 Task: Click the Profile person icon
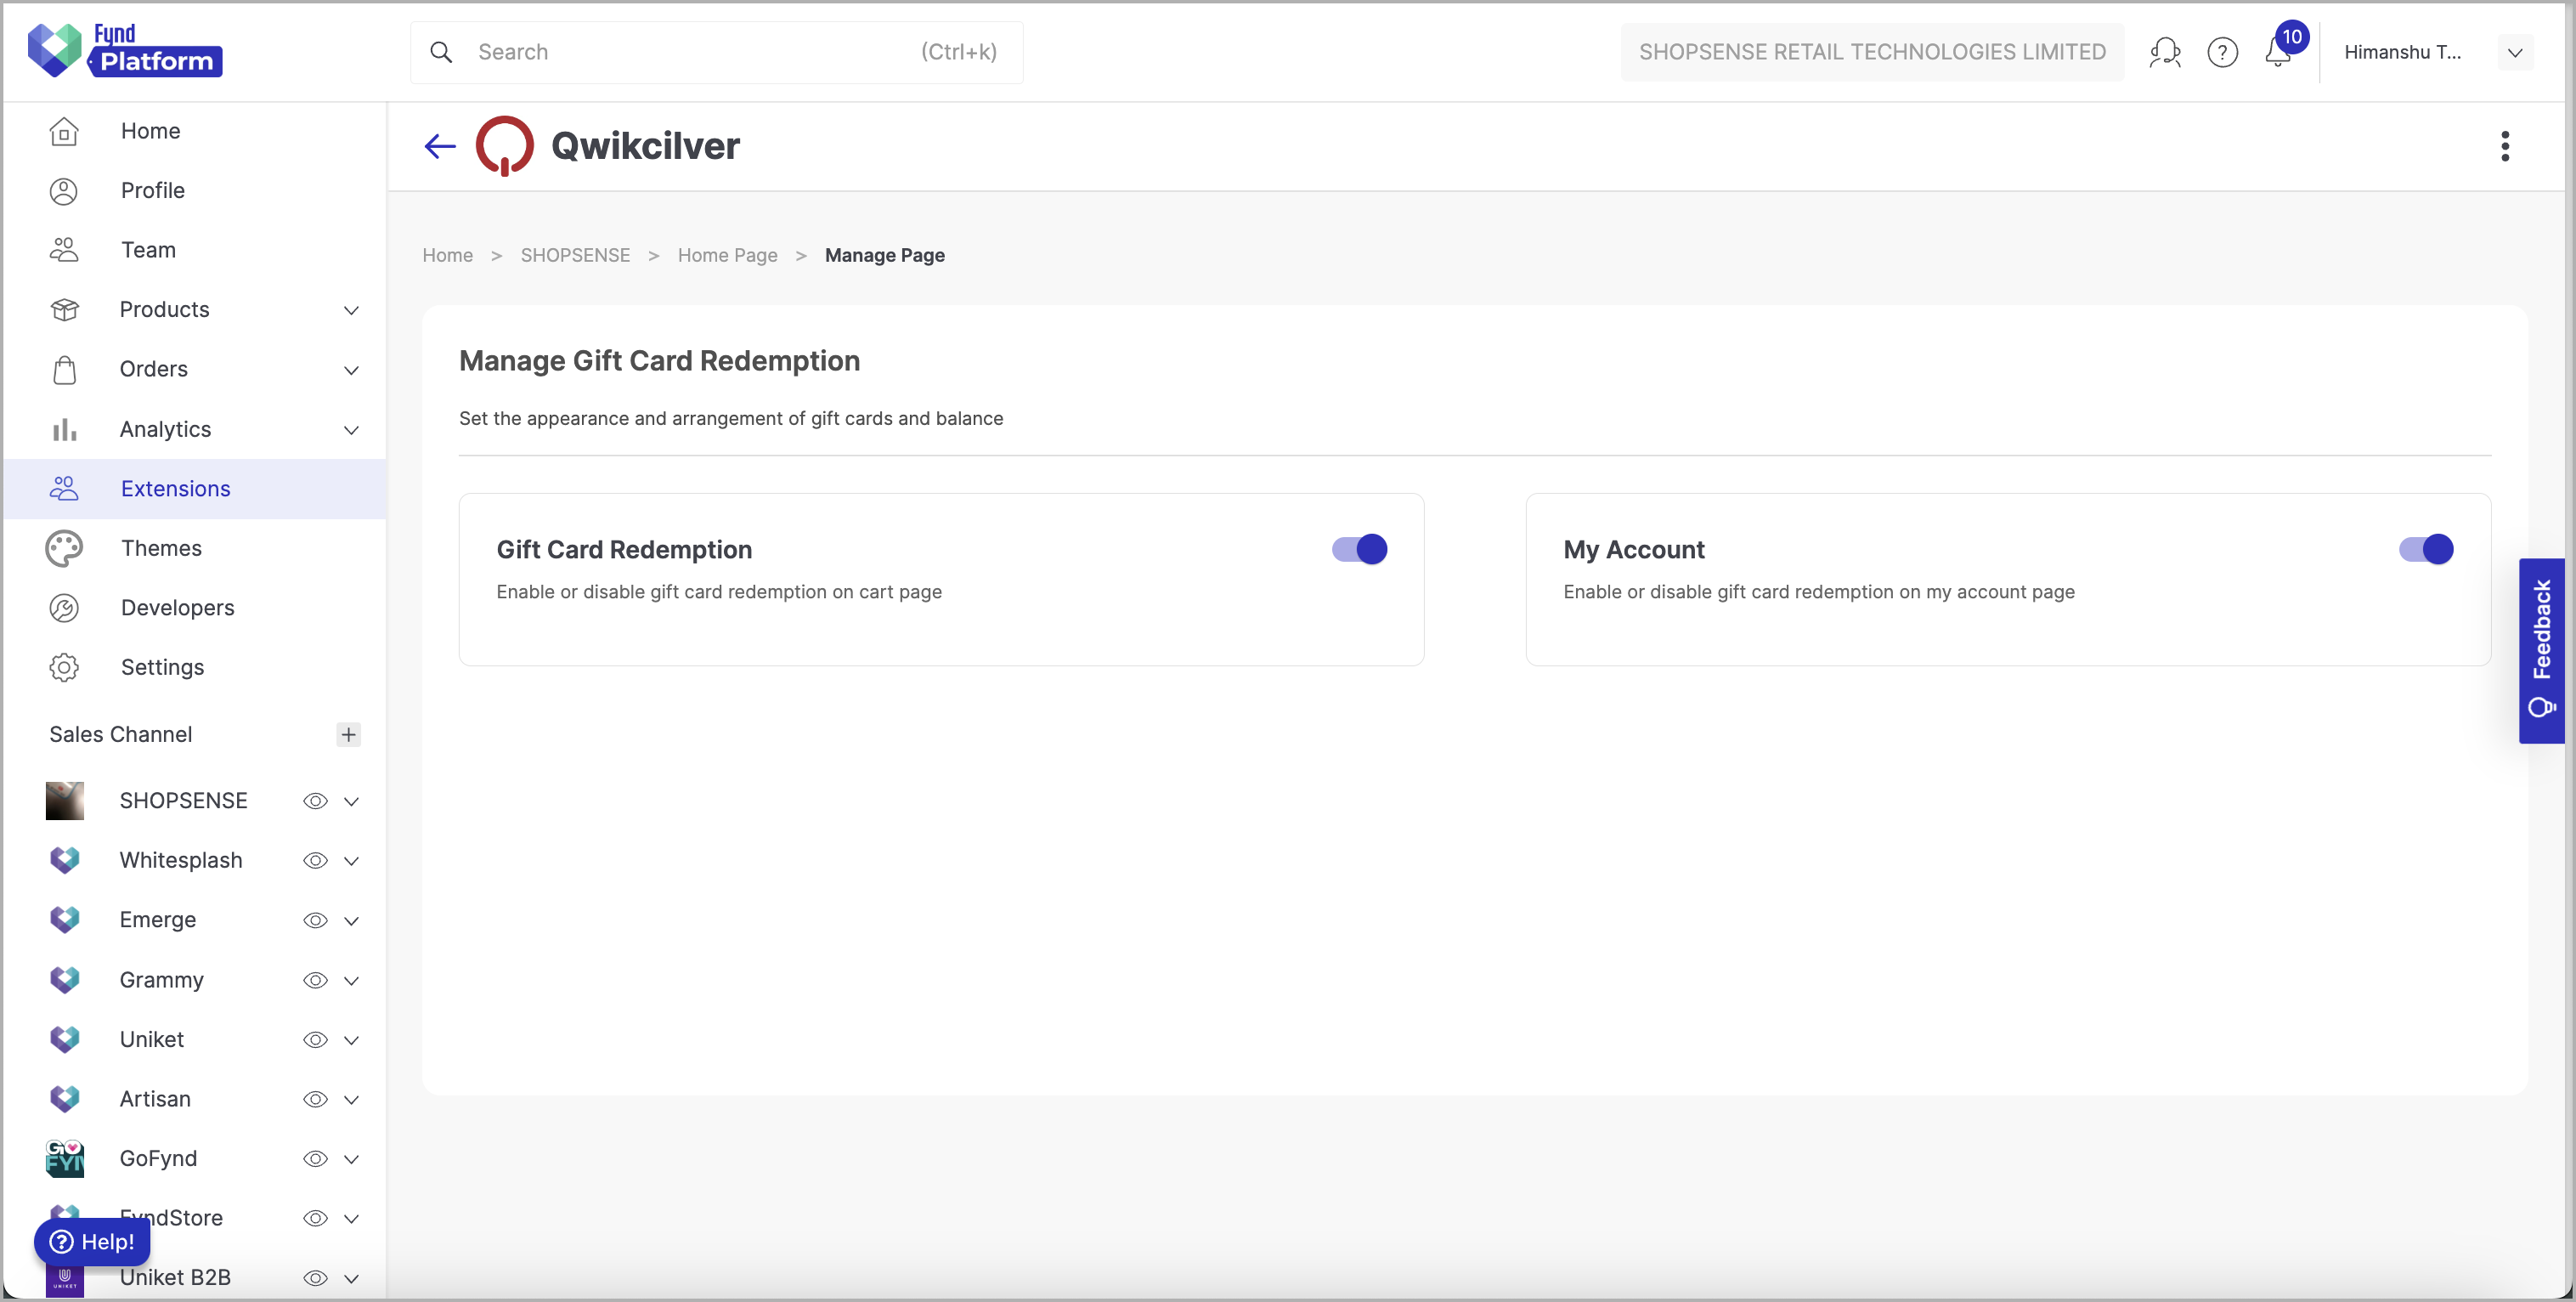tap(64, 191)
